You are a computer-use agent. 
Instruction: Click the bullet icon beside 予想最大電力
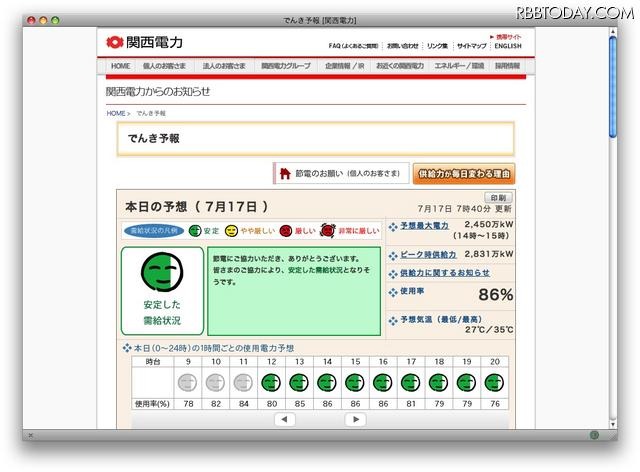click(x=393, y=227)
